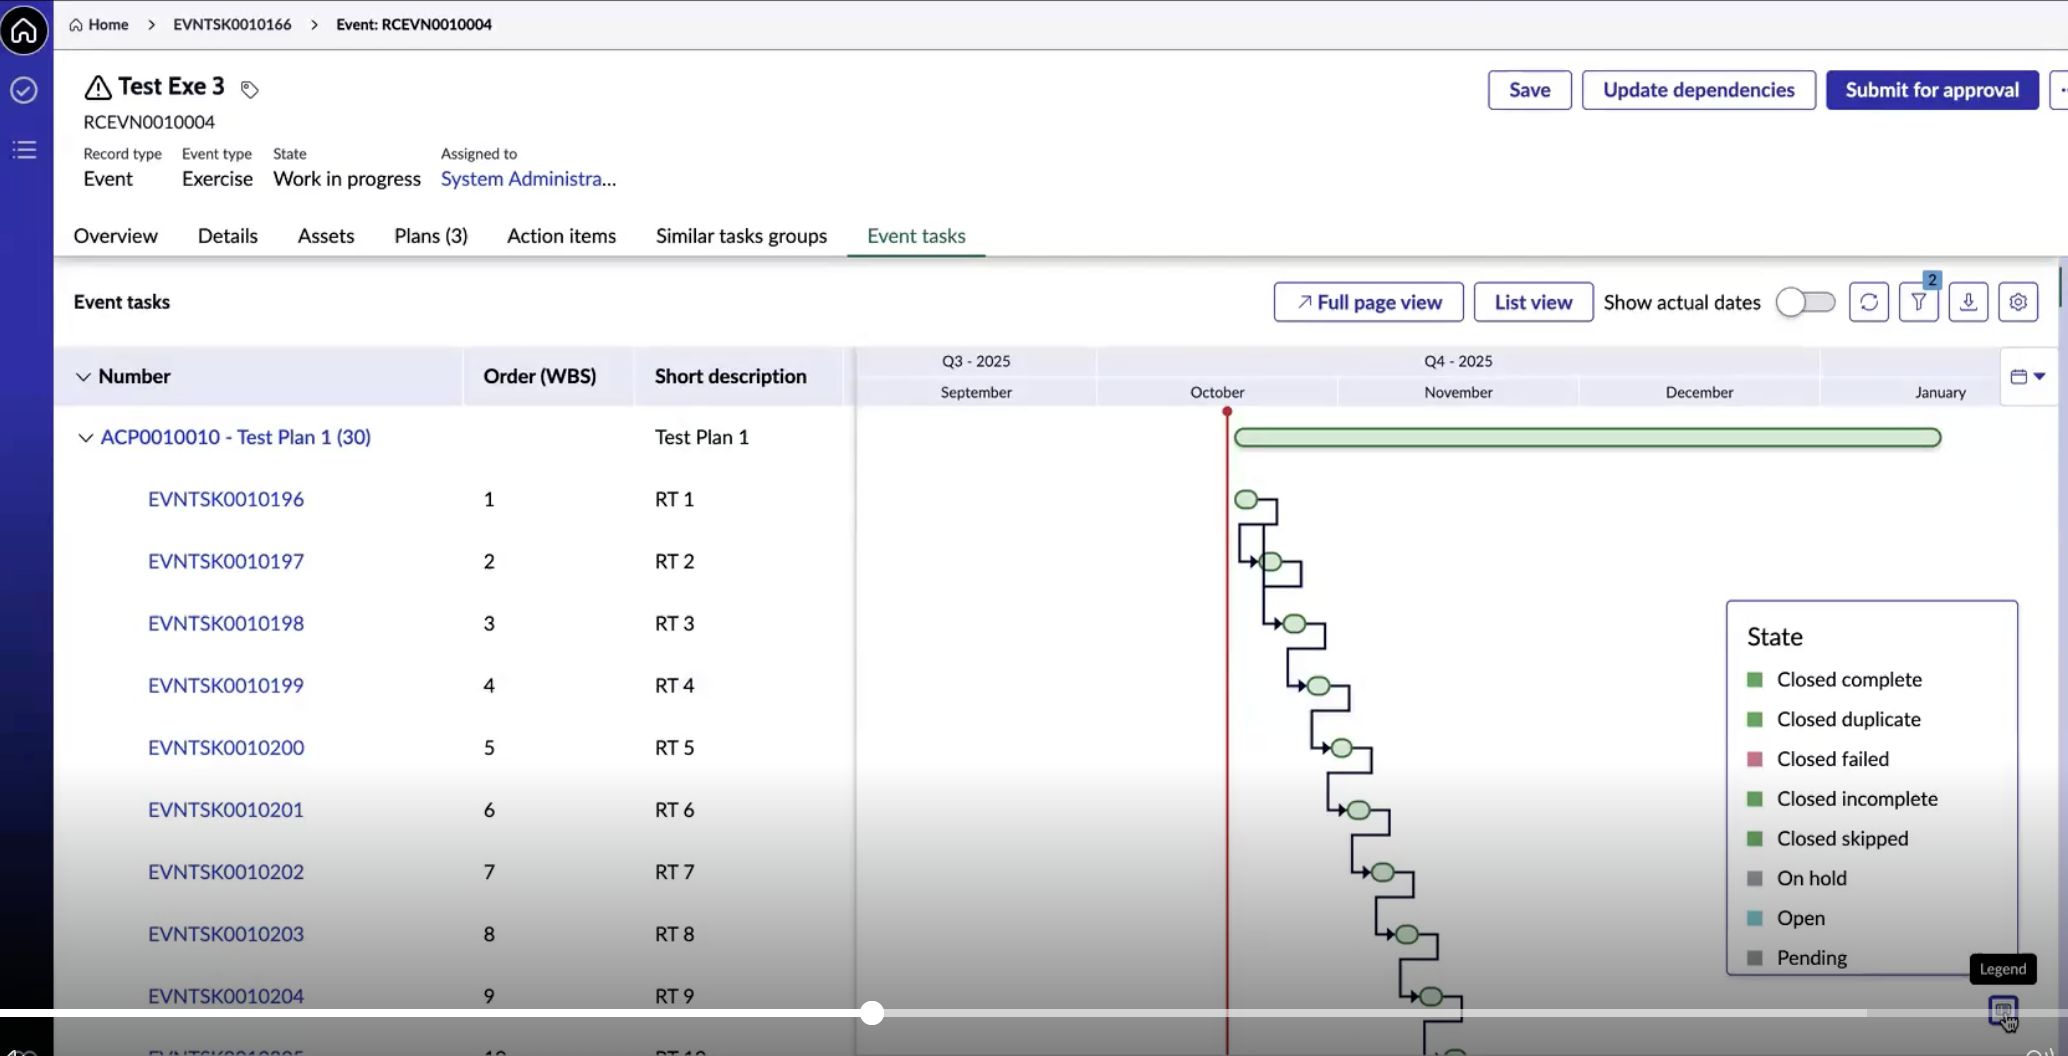This screenshot has width=2068, height=1056.
Task: Open the System Administra... assigned link
Action: (x=528, y=179)
